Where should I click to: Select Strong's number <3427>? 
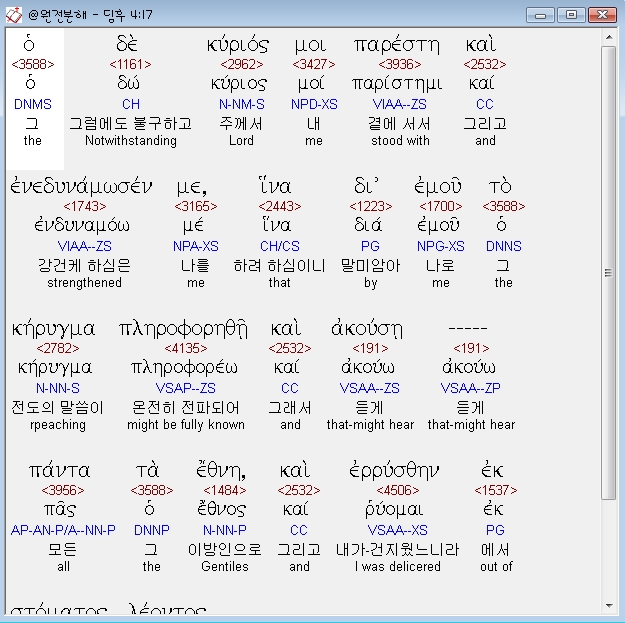pos(314,64)
